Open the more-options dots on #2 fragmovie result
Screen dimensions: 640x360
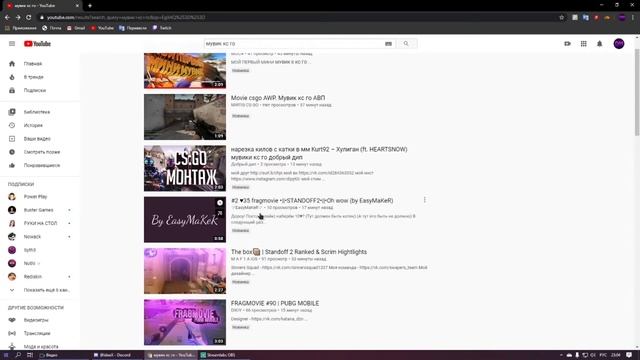[424, 200]
